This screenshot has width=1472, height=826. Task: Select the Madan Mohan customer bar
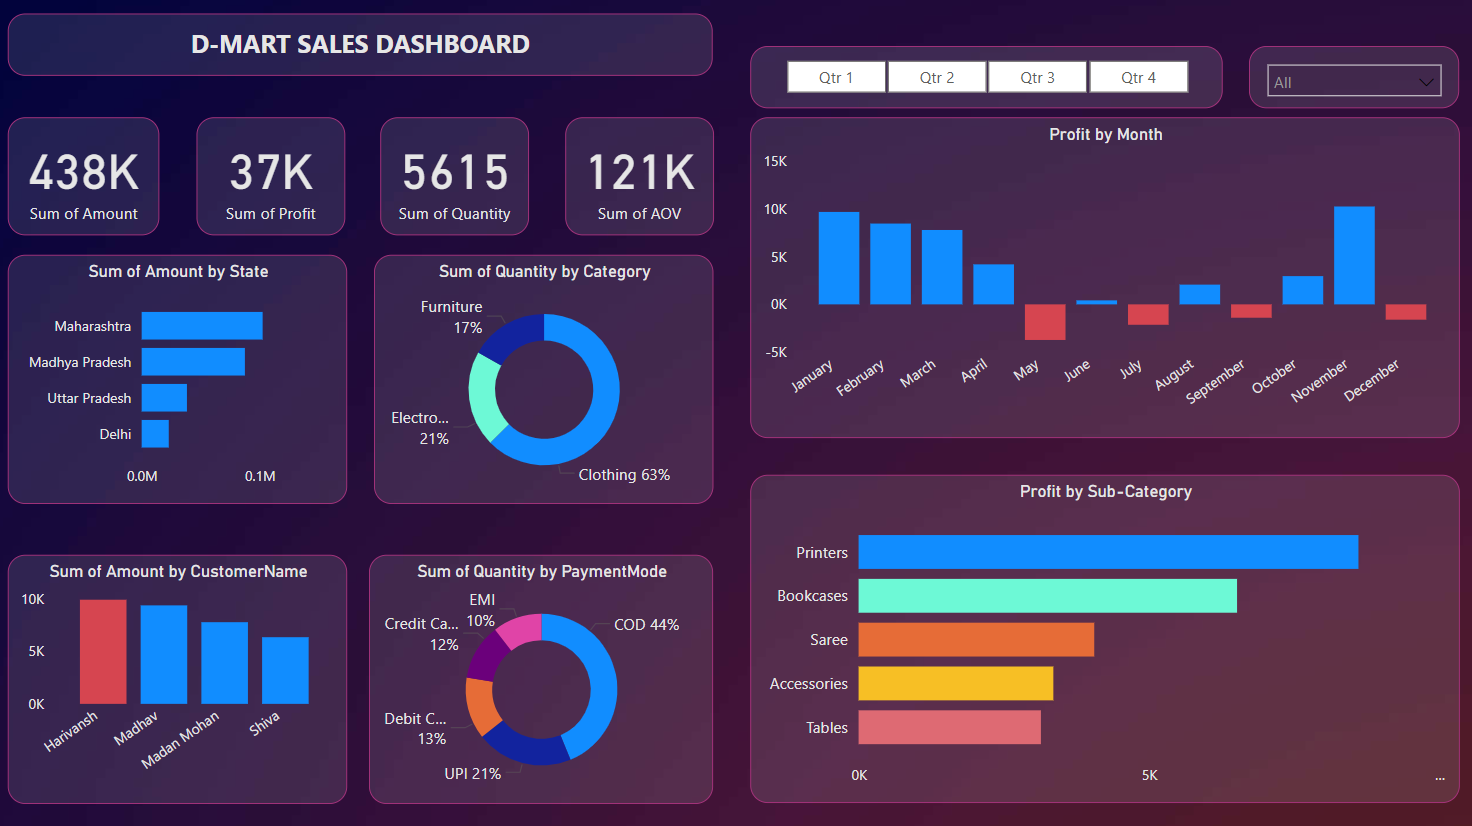[x=225, y=663]
